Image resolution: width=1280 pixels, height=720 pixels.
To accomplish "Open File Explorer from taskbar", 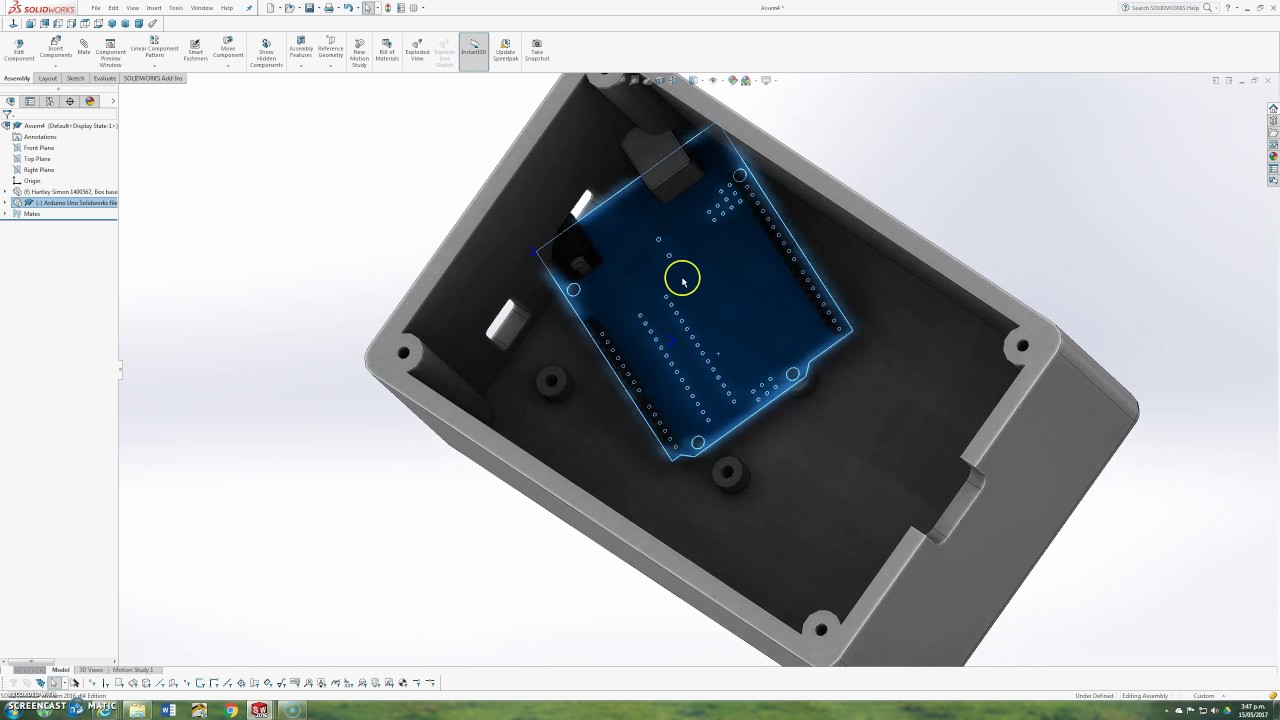I will (137, 710).
